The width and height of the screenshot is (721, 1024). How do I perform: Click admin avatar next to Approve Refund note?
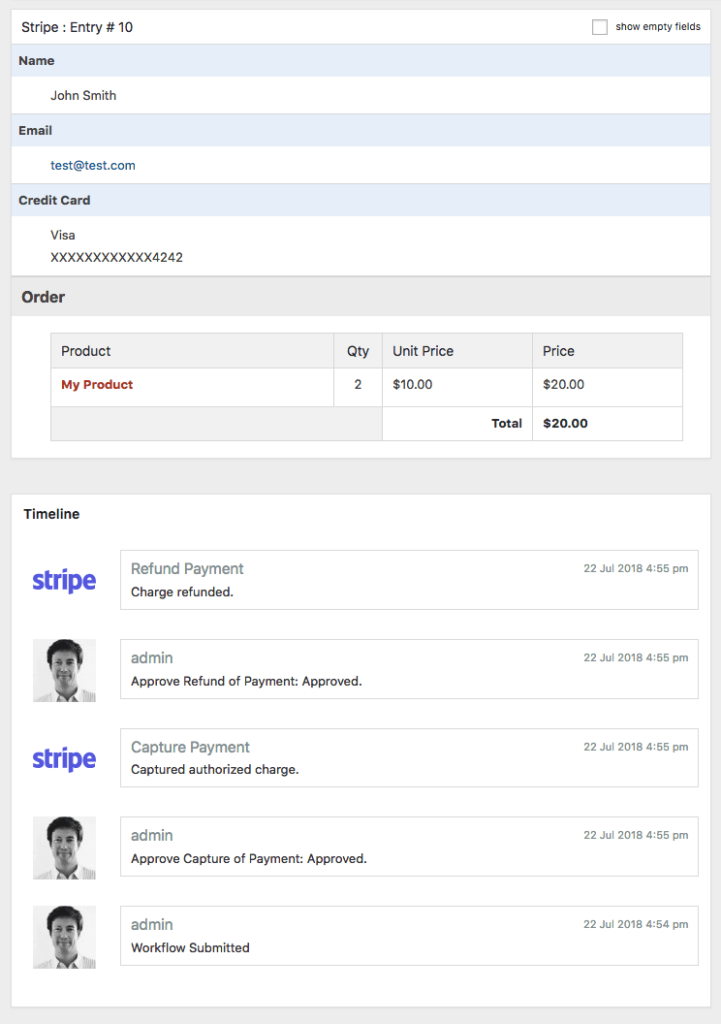(64, 670)
